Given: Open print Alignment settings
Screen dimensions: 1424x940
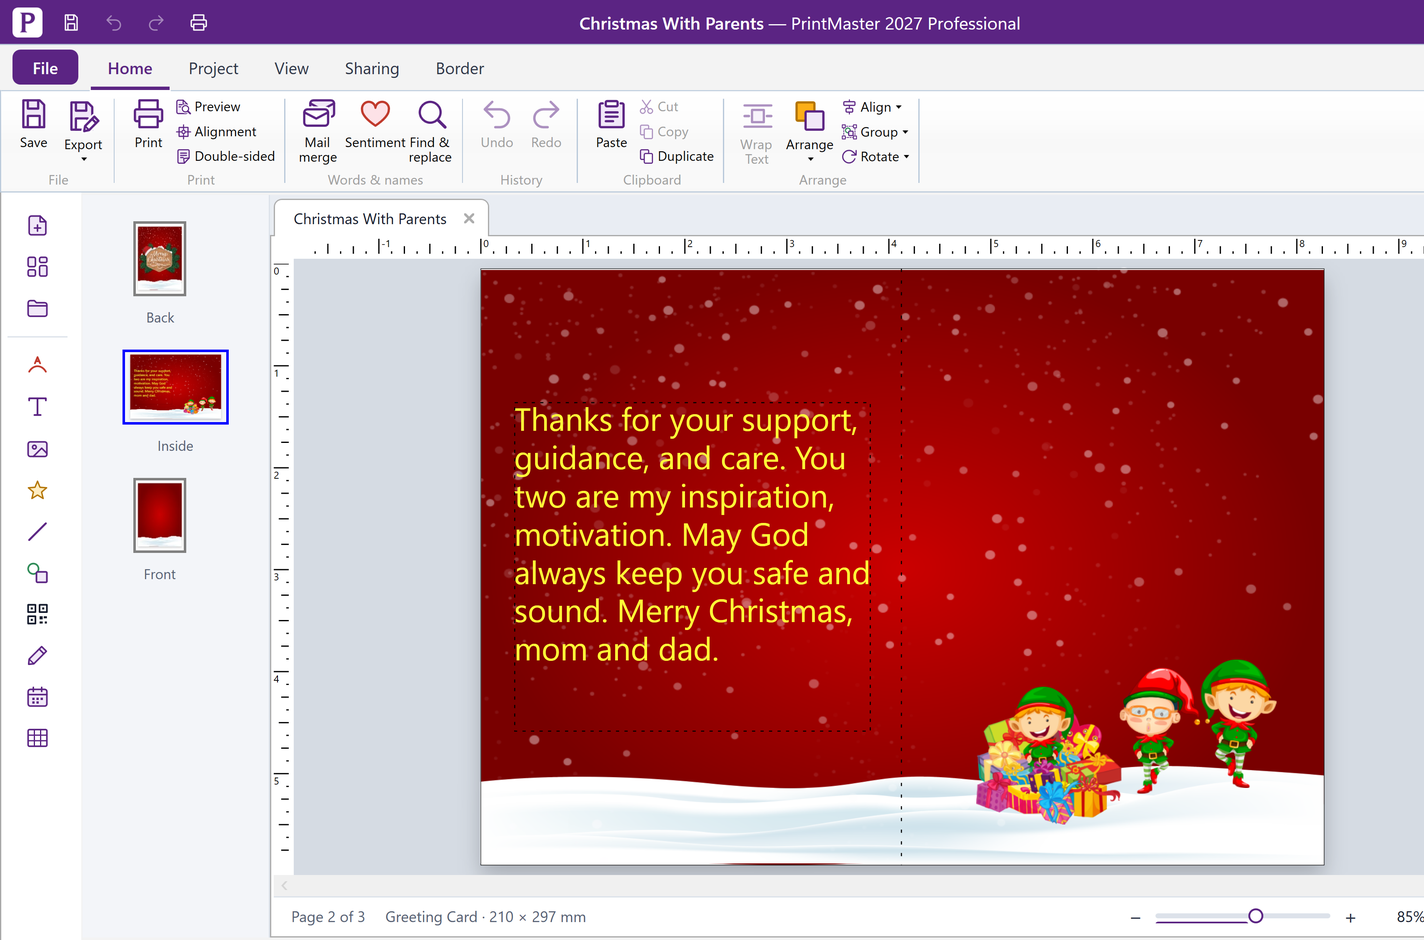Looking at the screenshot, I should (x=216, y=132).
